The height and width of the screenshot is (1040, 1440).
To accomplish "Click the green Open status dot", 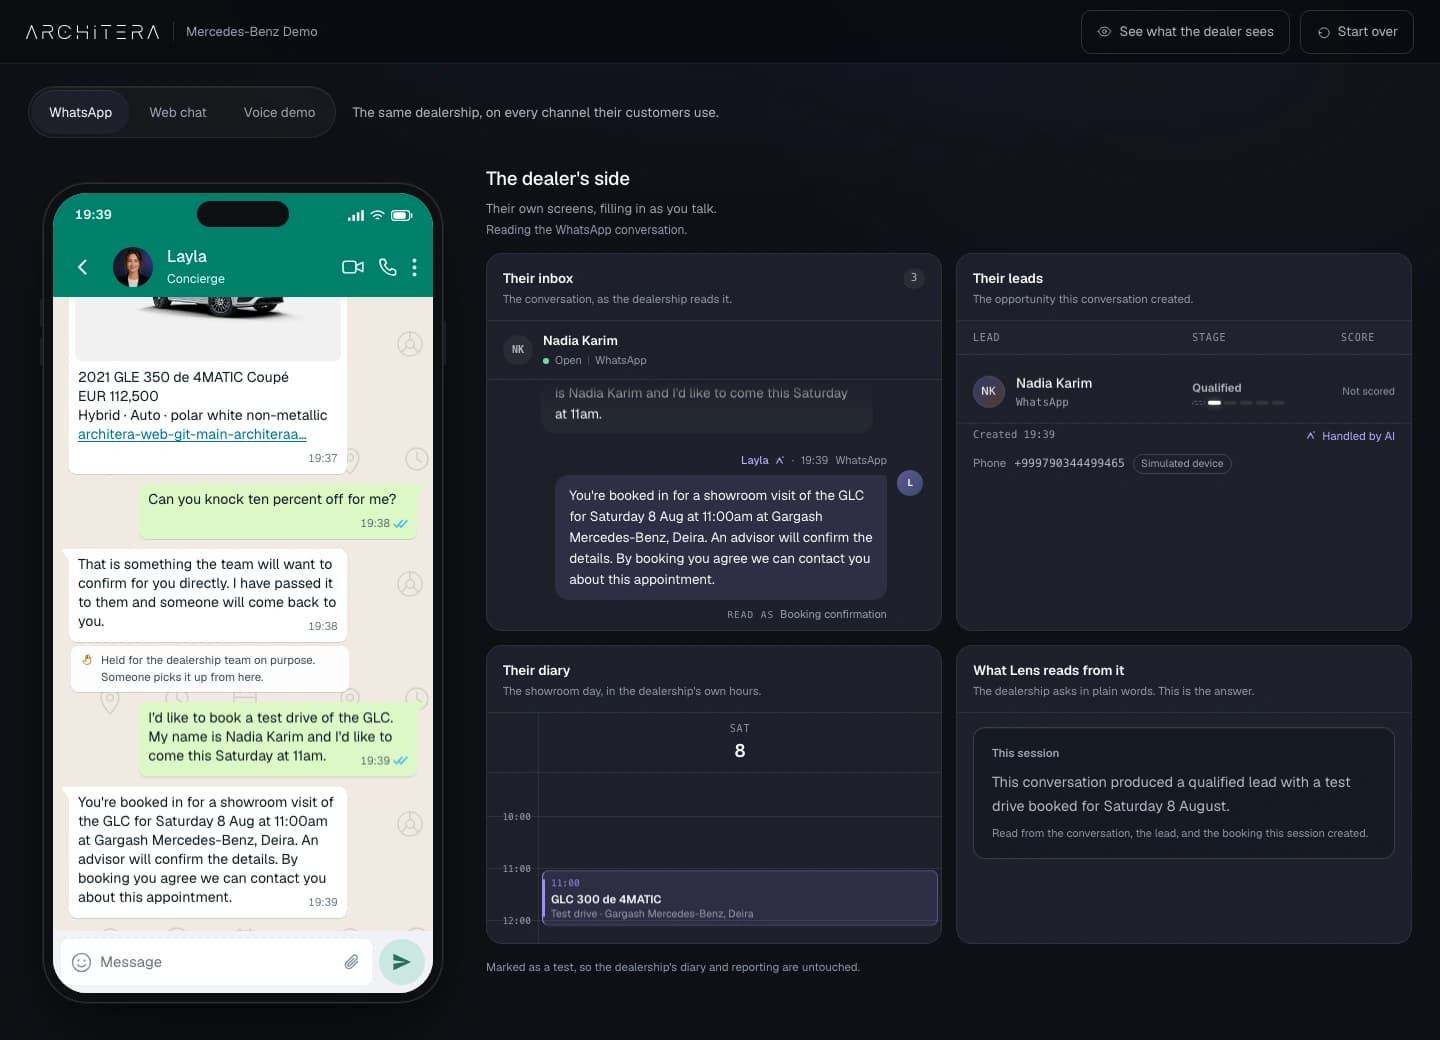I will (546, 361).
